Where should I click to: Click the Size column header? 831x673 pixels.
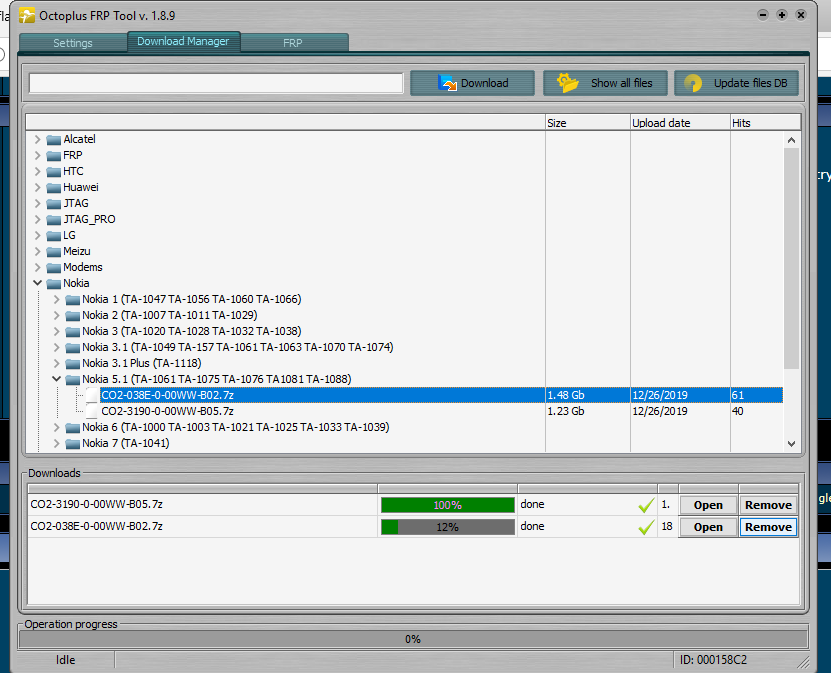pyautogui.click(x=587, y=122)
